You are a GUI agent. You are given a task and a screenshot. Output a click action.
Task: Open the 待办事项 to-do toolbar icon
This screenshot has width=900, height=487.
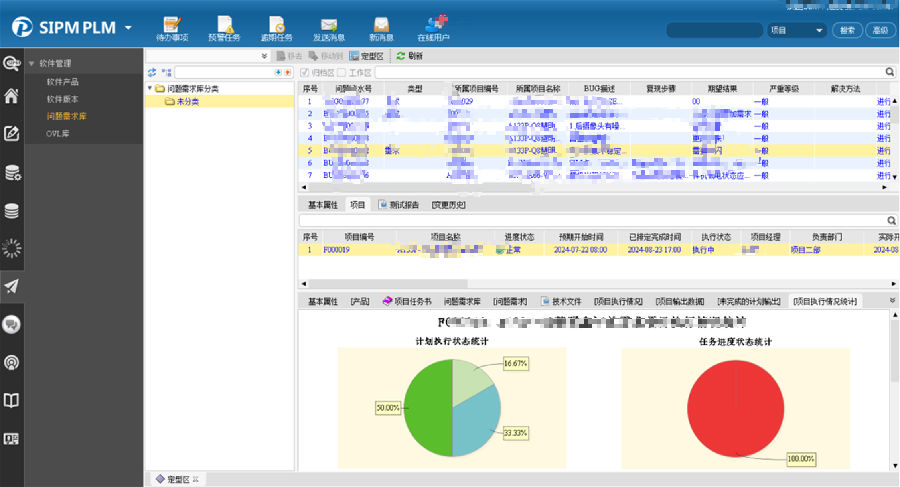171,26
